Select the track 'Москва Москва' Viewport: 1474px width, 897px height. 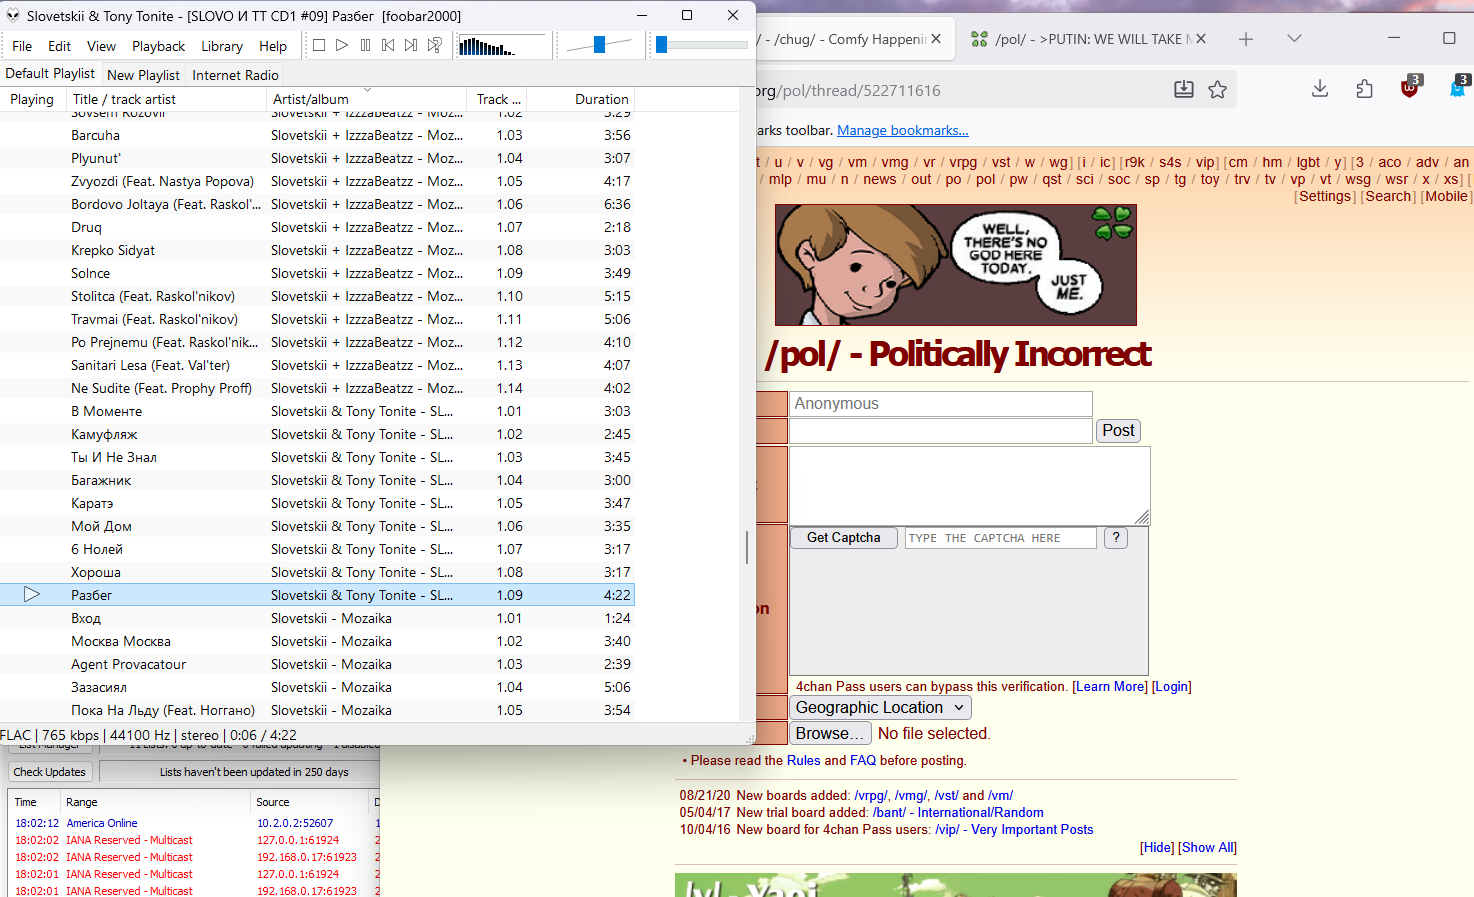pyautogui.click(x=317, y=641)
